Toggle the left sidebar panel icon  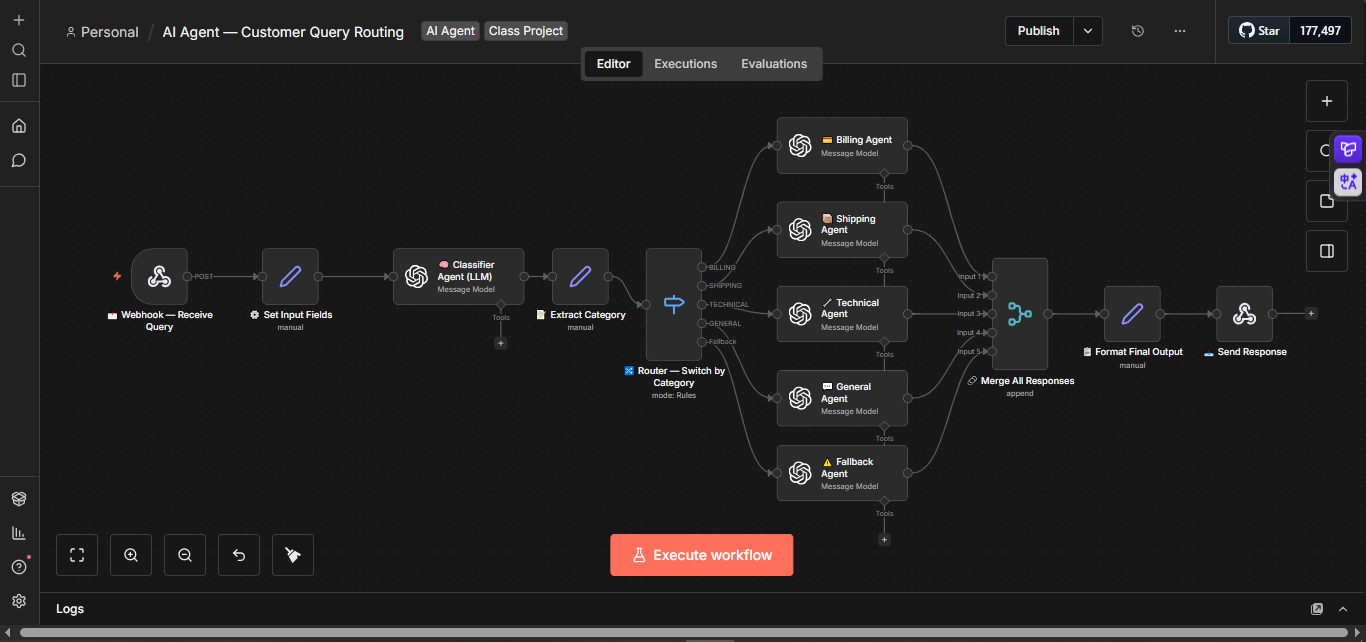click(x=19, y=80)
